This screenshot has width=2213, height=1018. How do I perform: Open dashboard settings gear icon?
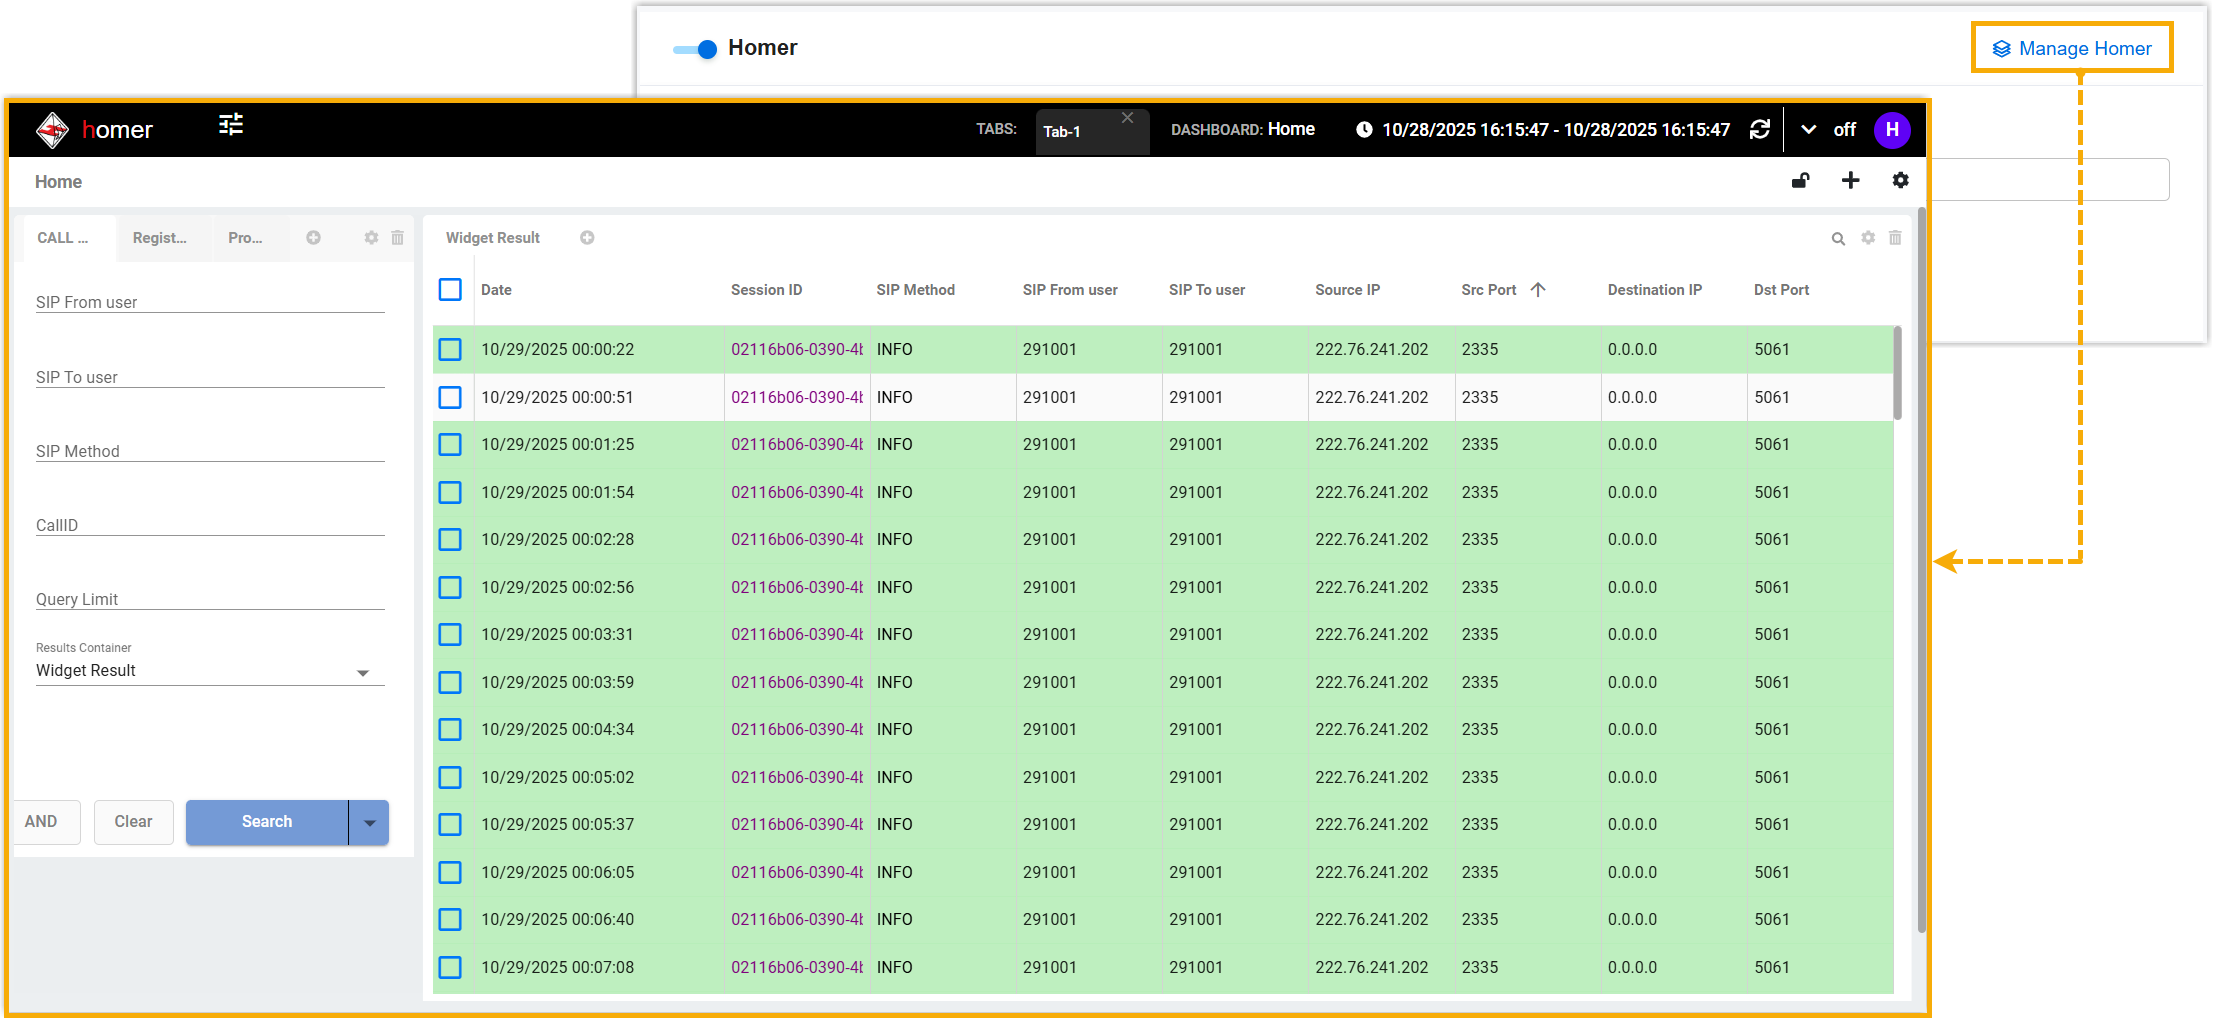point(1900,181)
